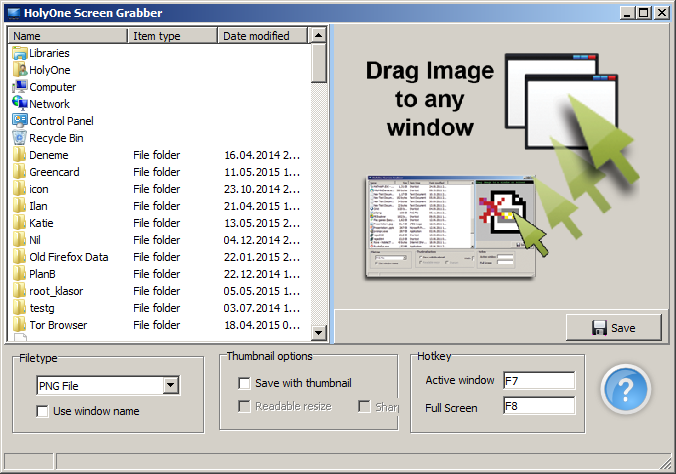Image resolution: width=676 pixels, height=474 pixels.
Task: Close the HolyOne Screen Grabber window
Action: click(662, 13)
